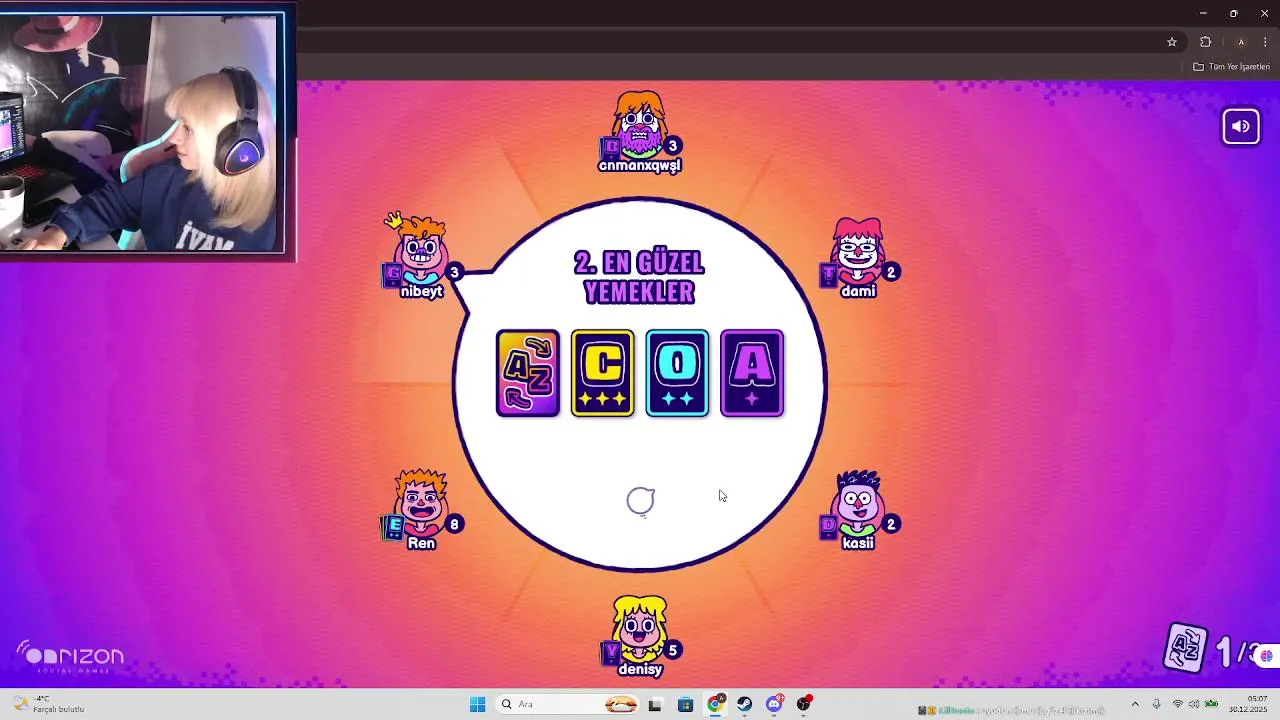
Task: Open the Windows Start menu
Action: 477,704
